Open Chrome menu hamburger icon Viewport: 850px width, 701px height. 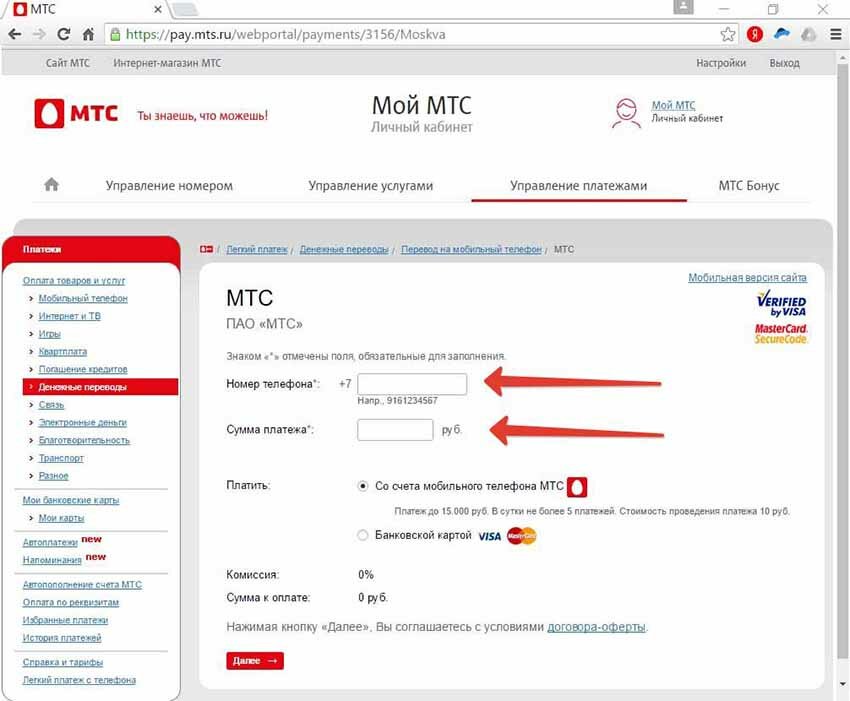pos(835,35)
